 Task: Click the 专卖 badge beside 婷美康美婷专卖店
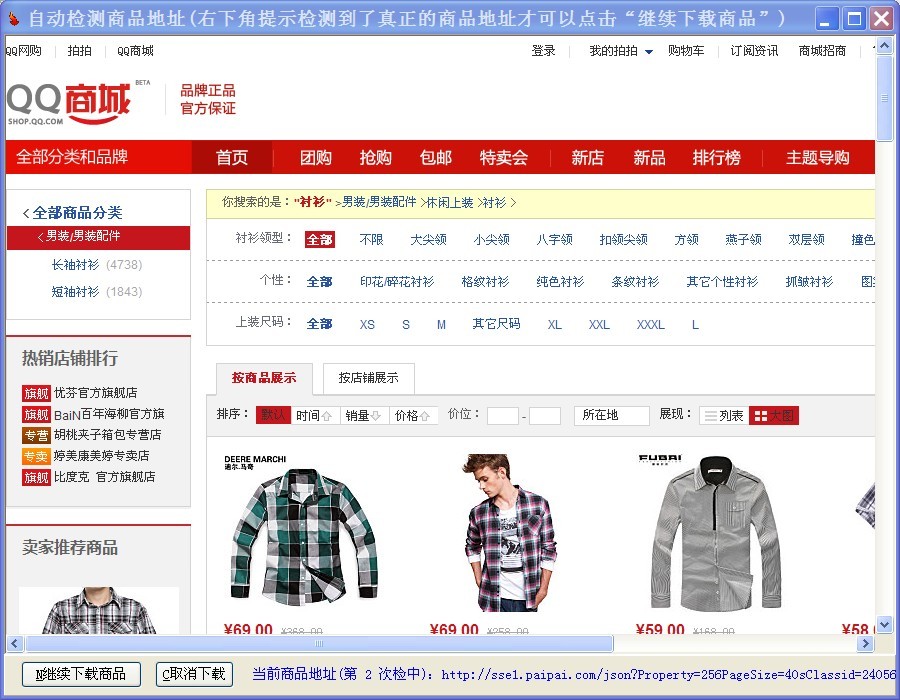pos(36,456)
